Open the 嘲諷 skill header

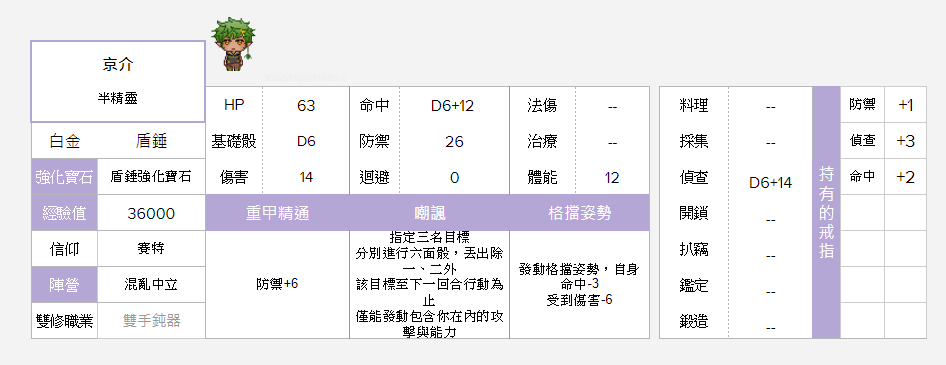tap(430, 213)
